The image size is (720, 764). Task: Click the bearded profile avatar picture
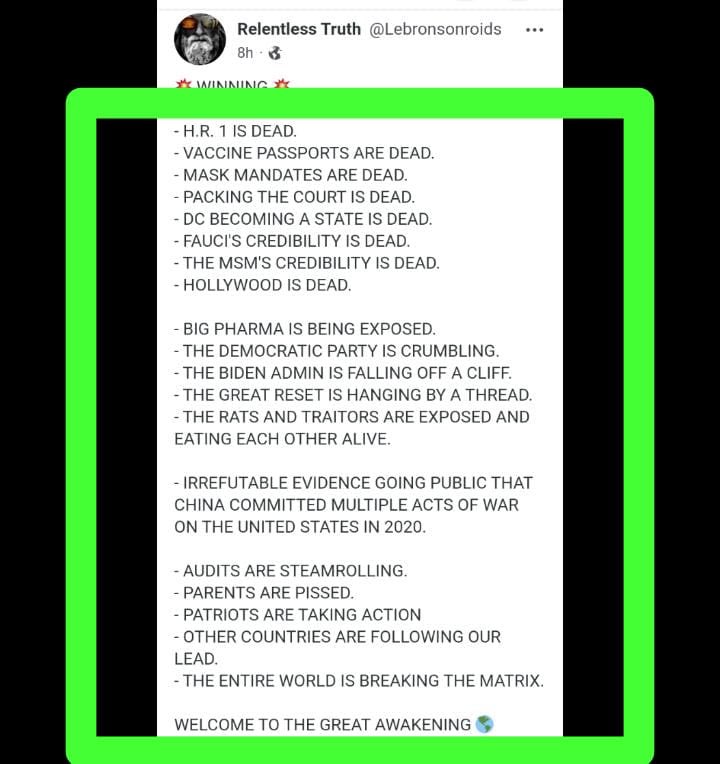(200, 39)
